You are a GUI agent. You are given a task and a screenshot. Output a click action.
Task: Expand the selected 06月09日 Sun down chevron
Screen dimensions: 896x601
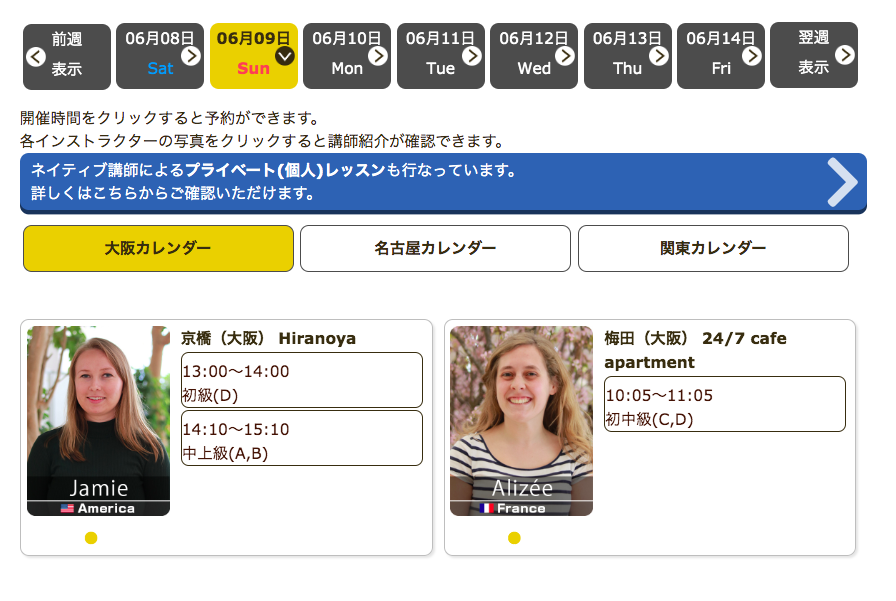(285, 56)
